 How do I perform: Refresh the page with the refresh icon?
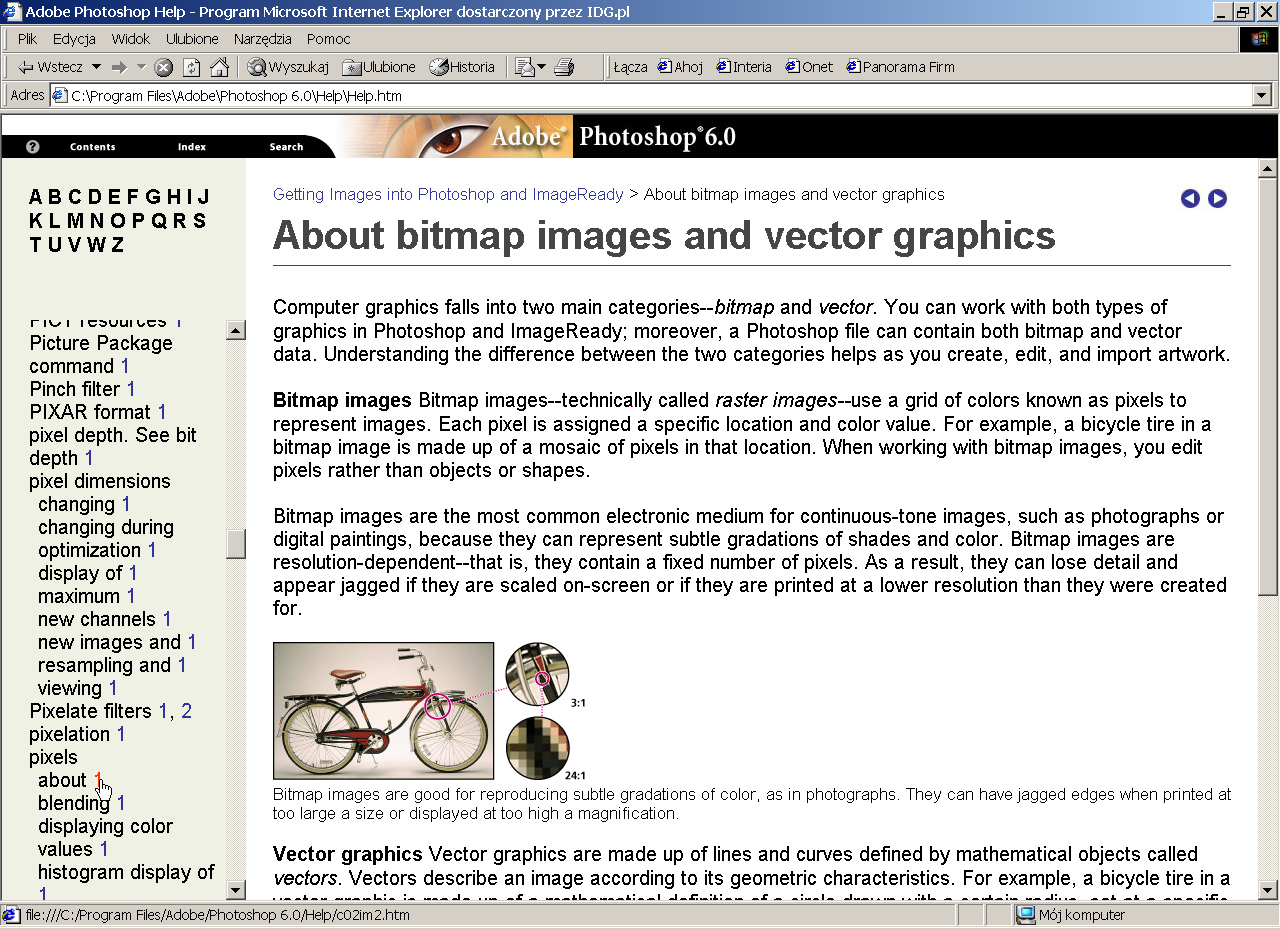click(192, 67)
